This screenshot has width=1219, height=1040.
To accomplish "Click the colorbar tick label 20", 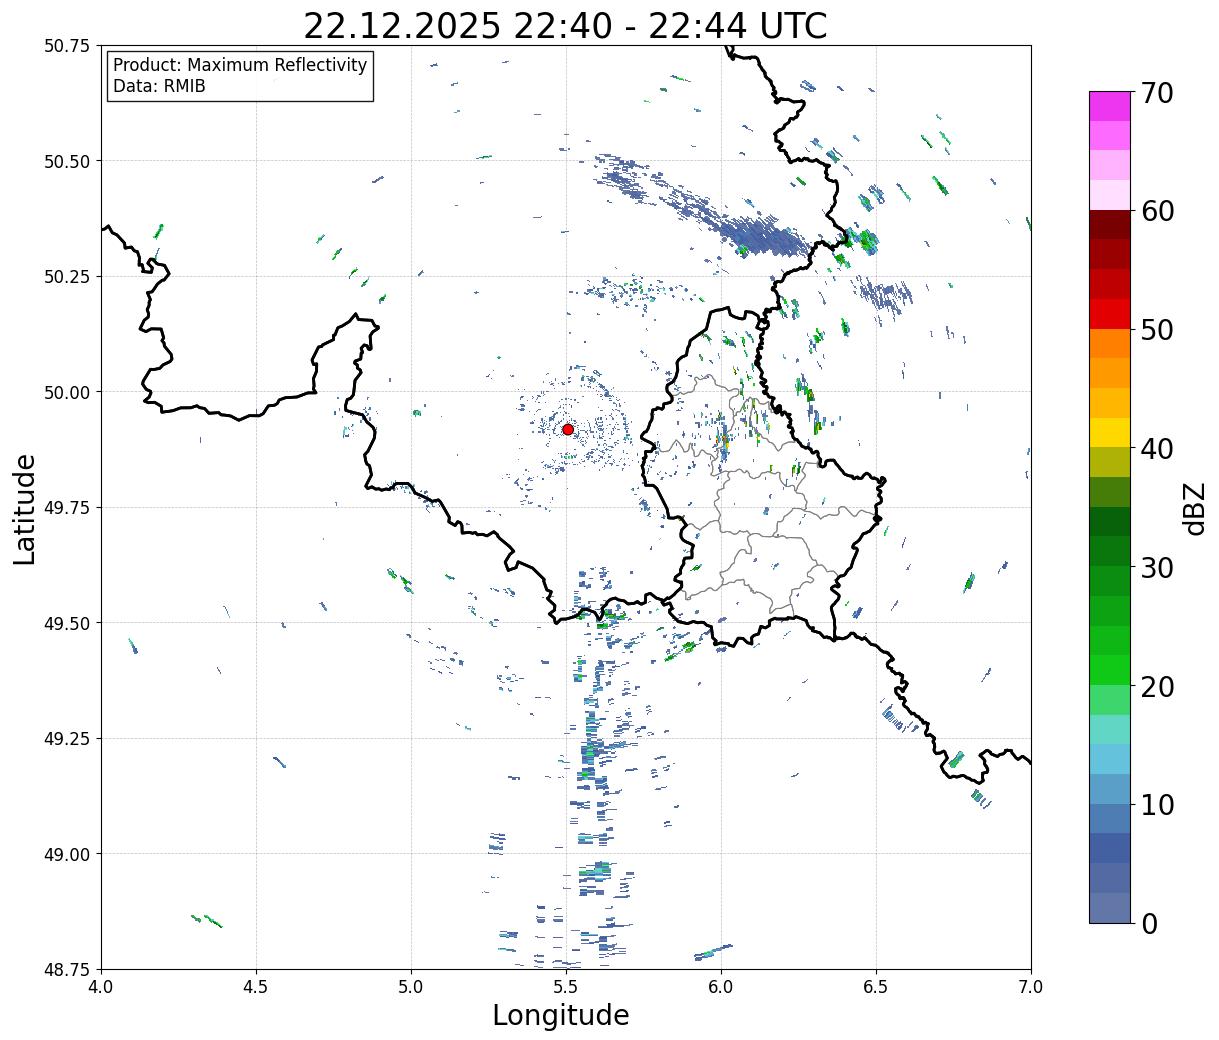I will tap(1157, 686).
